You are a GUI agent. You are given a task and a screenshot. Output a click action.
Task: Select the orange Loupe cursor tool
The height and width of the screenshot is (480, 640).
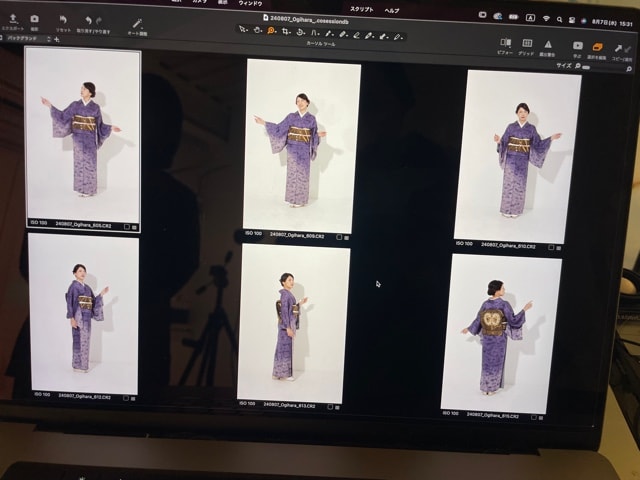point(271,31)
